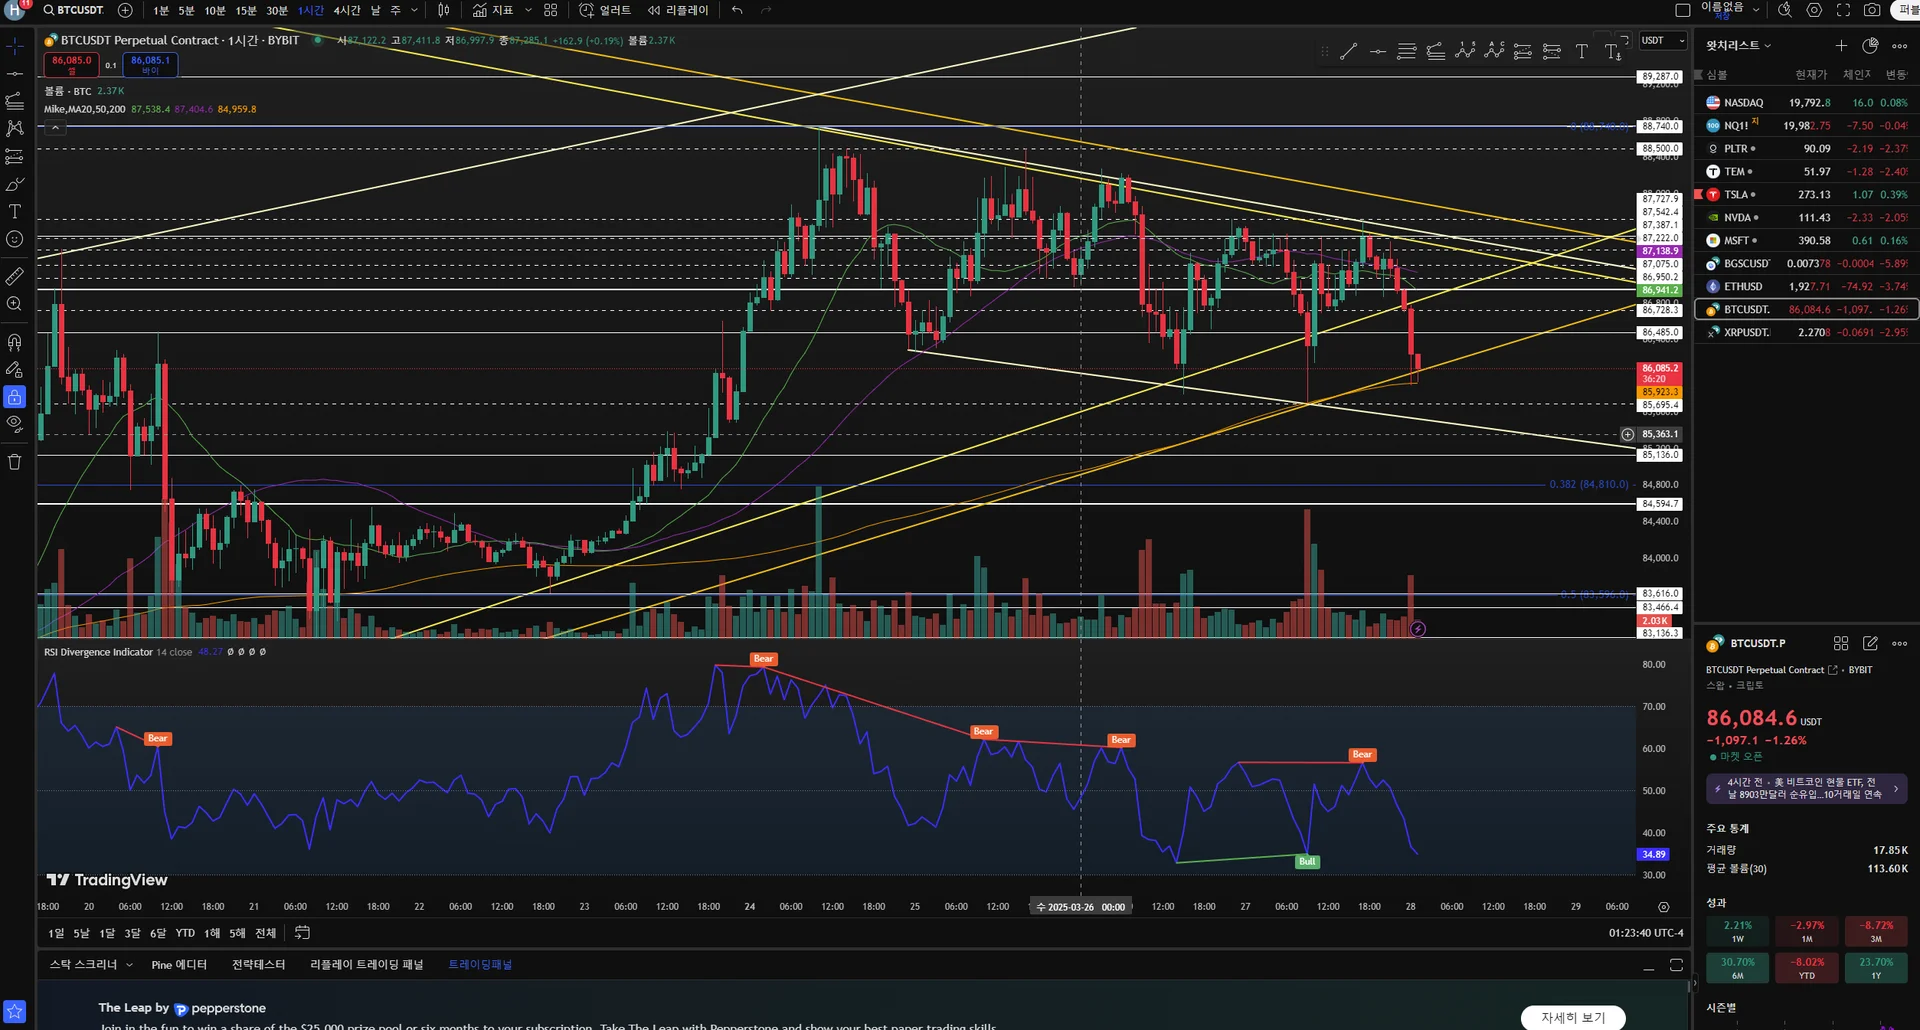
Task: Open the USDT currency dropdown
Action: [x=1663, y=41]
